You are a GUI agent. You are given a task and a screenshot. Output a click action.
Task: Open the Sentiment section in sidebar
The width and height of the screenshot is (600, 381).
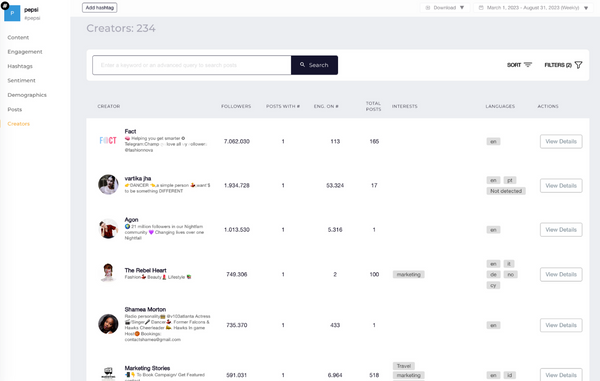(21, 80)
